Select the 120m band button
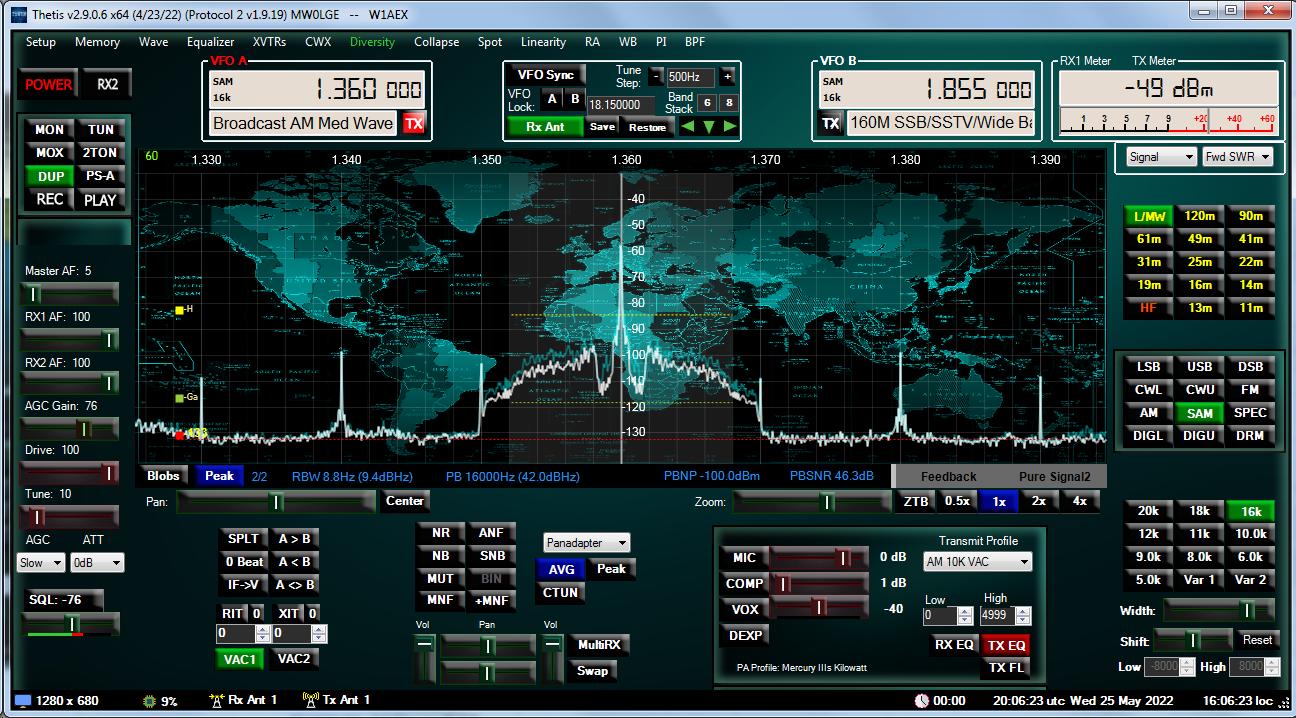Screen dimensions: 1296x718 [1199, 215]
